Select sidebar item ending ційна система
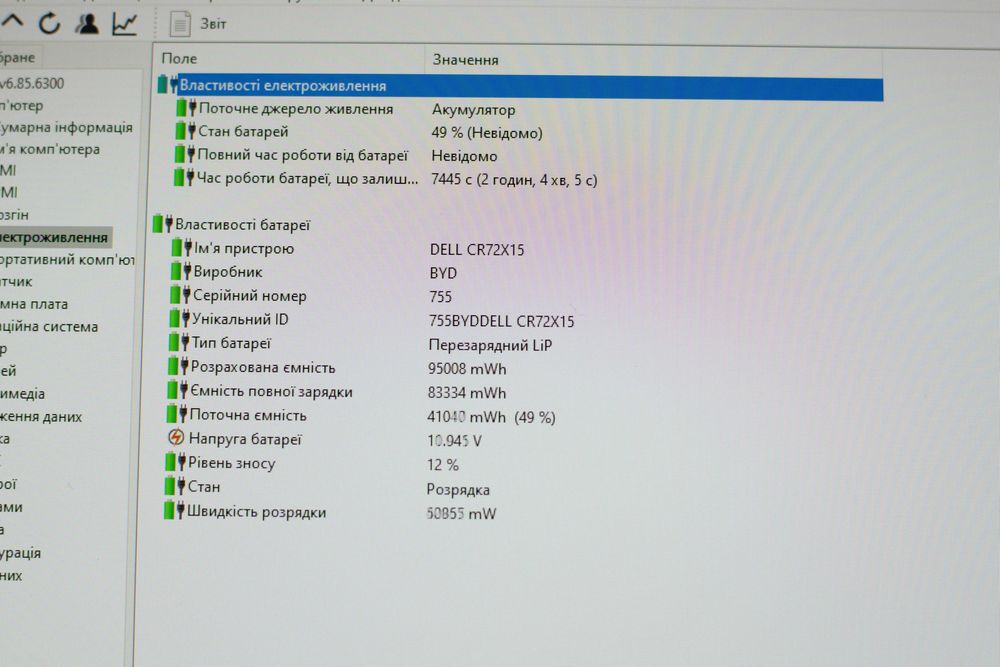Image resolution: width=1000 pixels, height=667 pixels. tap(49, 327)
